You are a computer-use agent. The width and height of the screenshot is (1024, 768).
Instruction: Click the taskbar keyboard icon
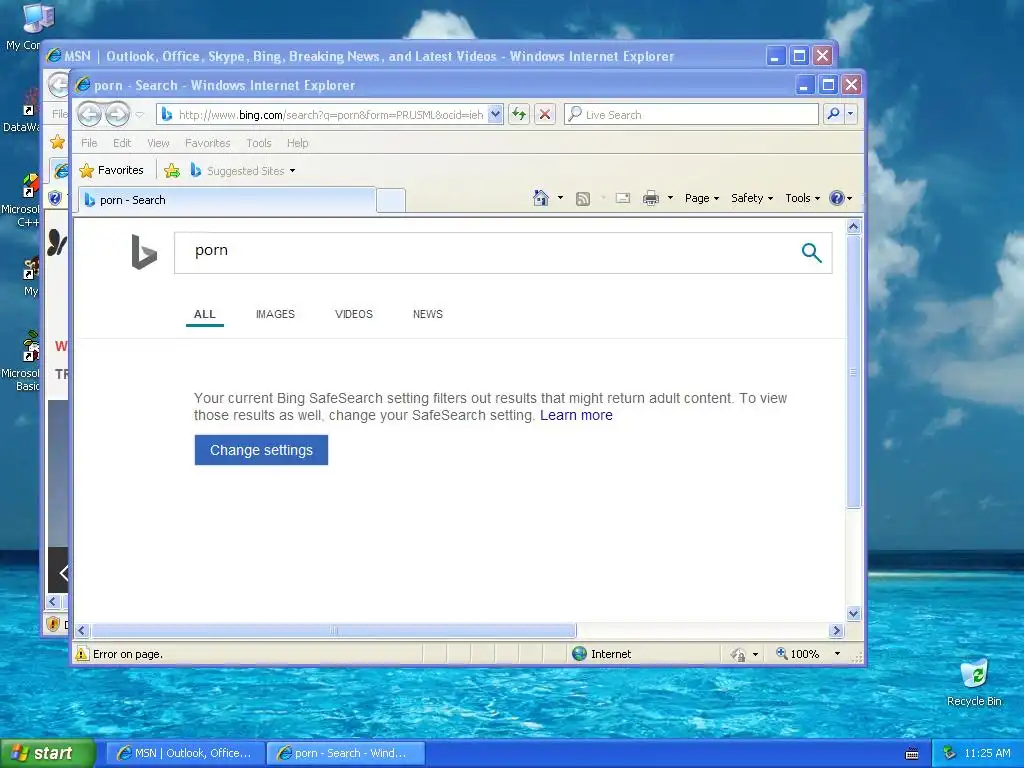point(912,754)
